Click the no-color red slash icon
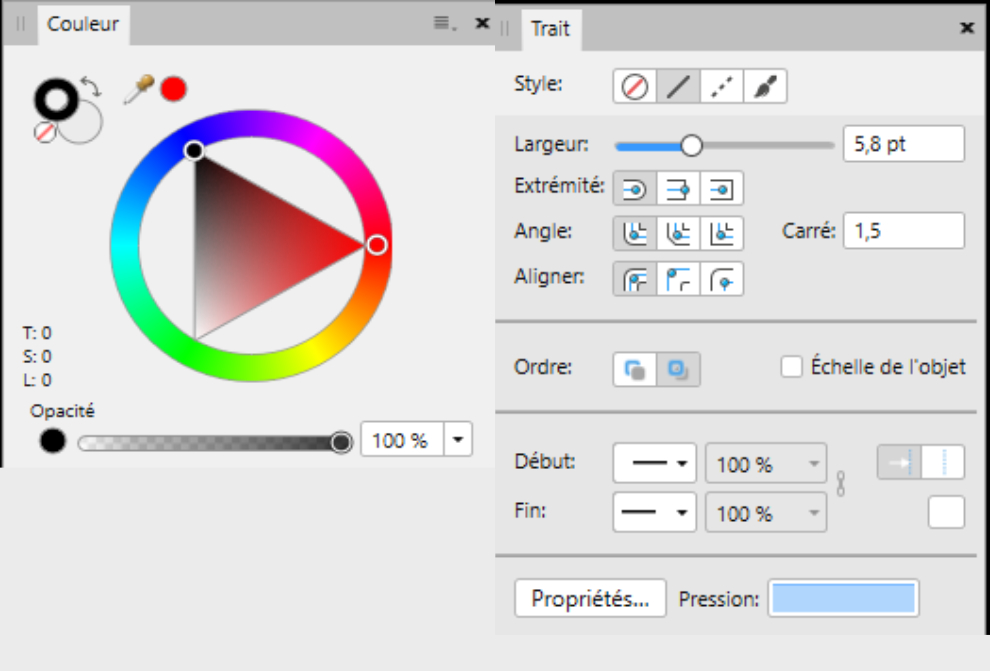The width and height of the screenshot is (990, 671). 45,132
